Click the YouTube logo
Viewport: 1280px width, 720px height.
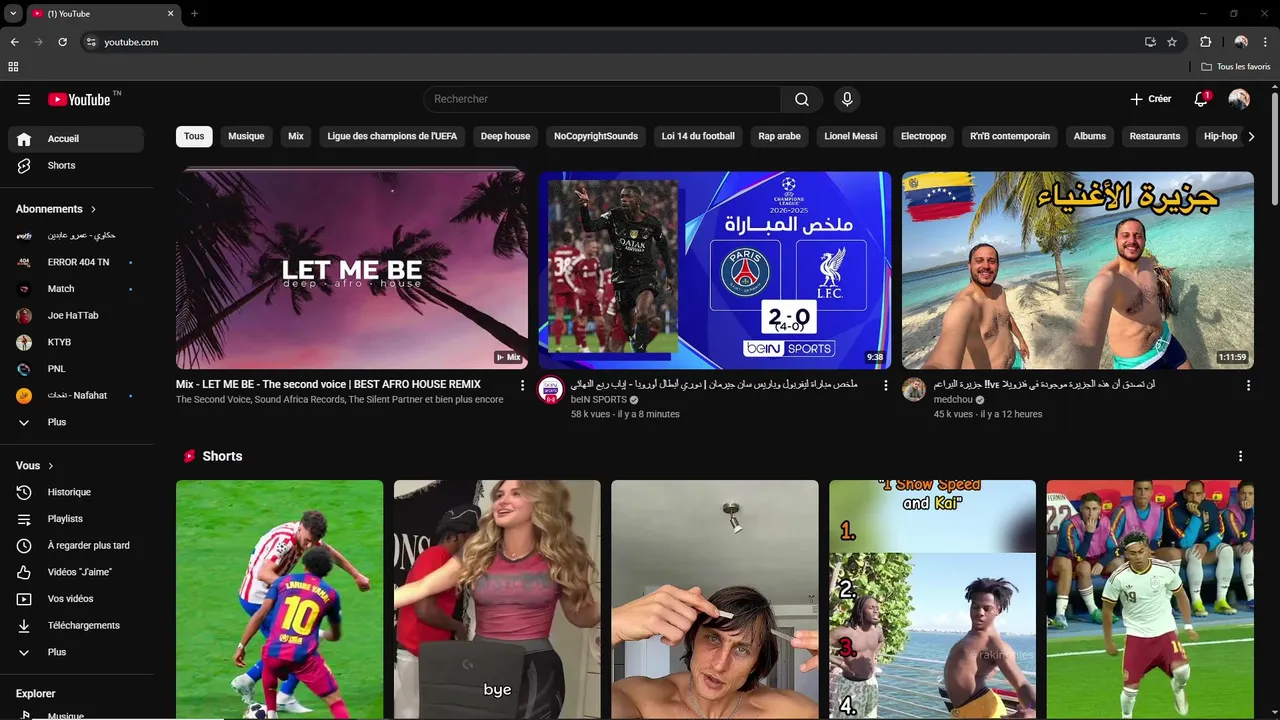79,99
